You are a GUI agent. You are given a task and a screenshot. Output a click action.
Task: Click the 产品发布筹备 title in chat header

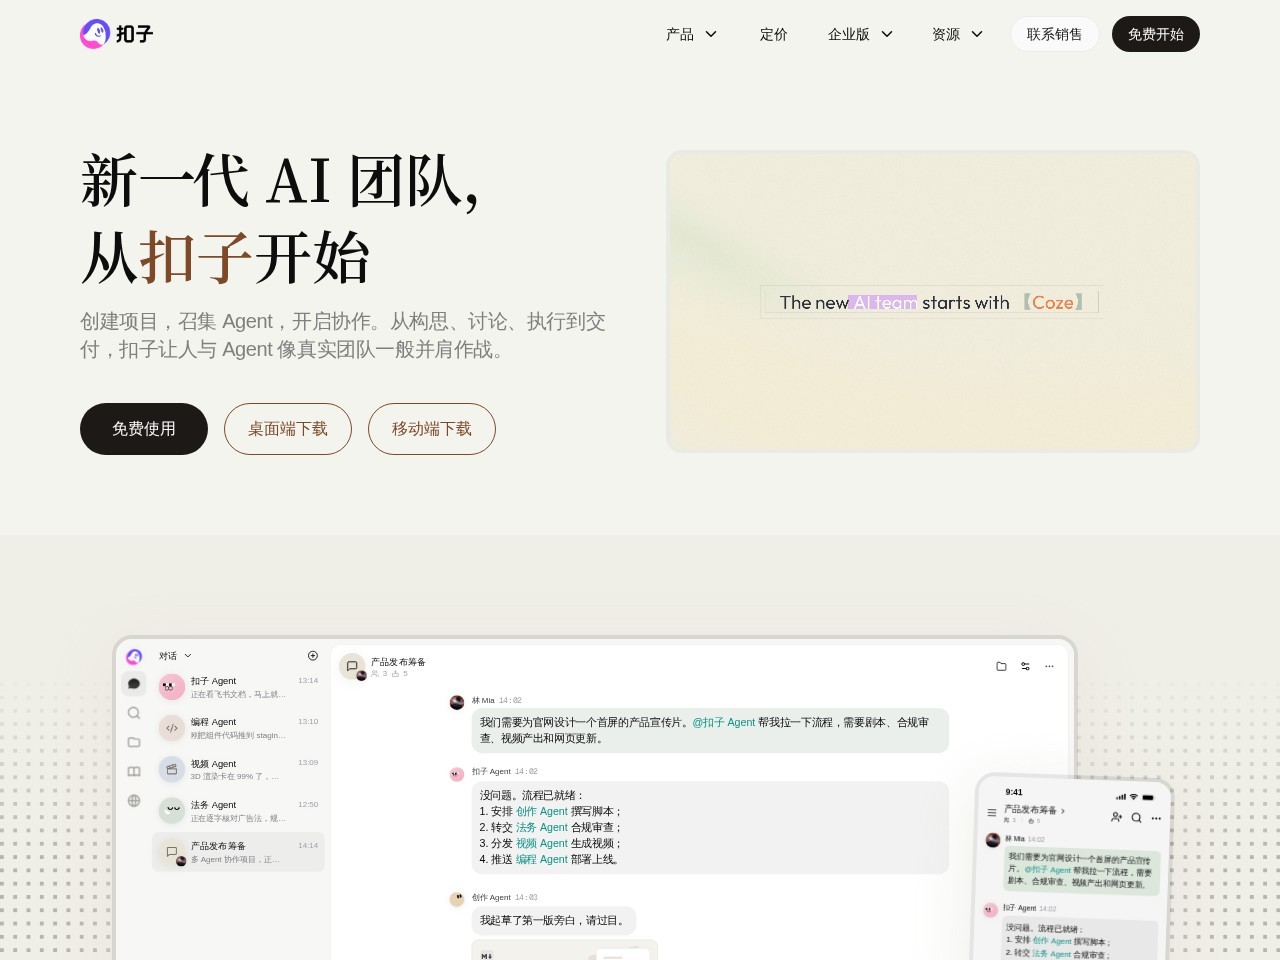tap(398, 662)
